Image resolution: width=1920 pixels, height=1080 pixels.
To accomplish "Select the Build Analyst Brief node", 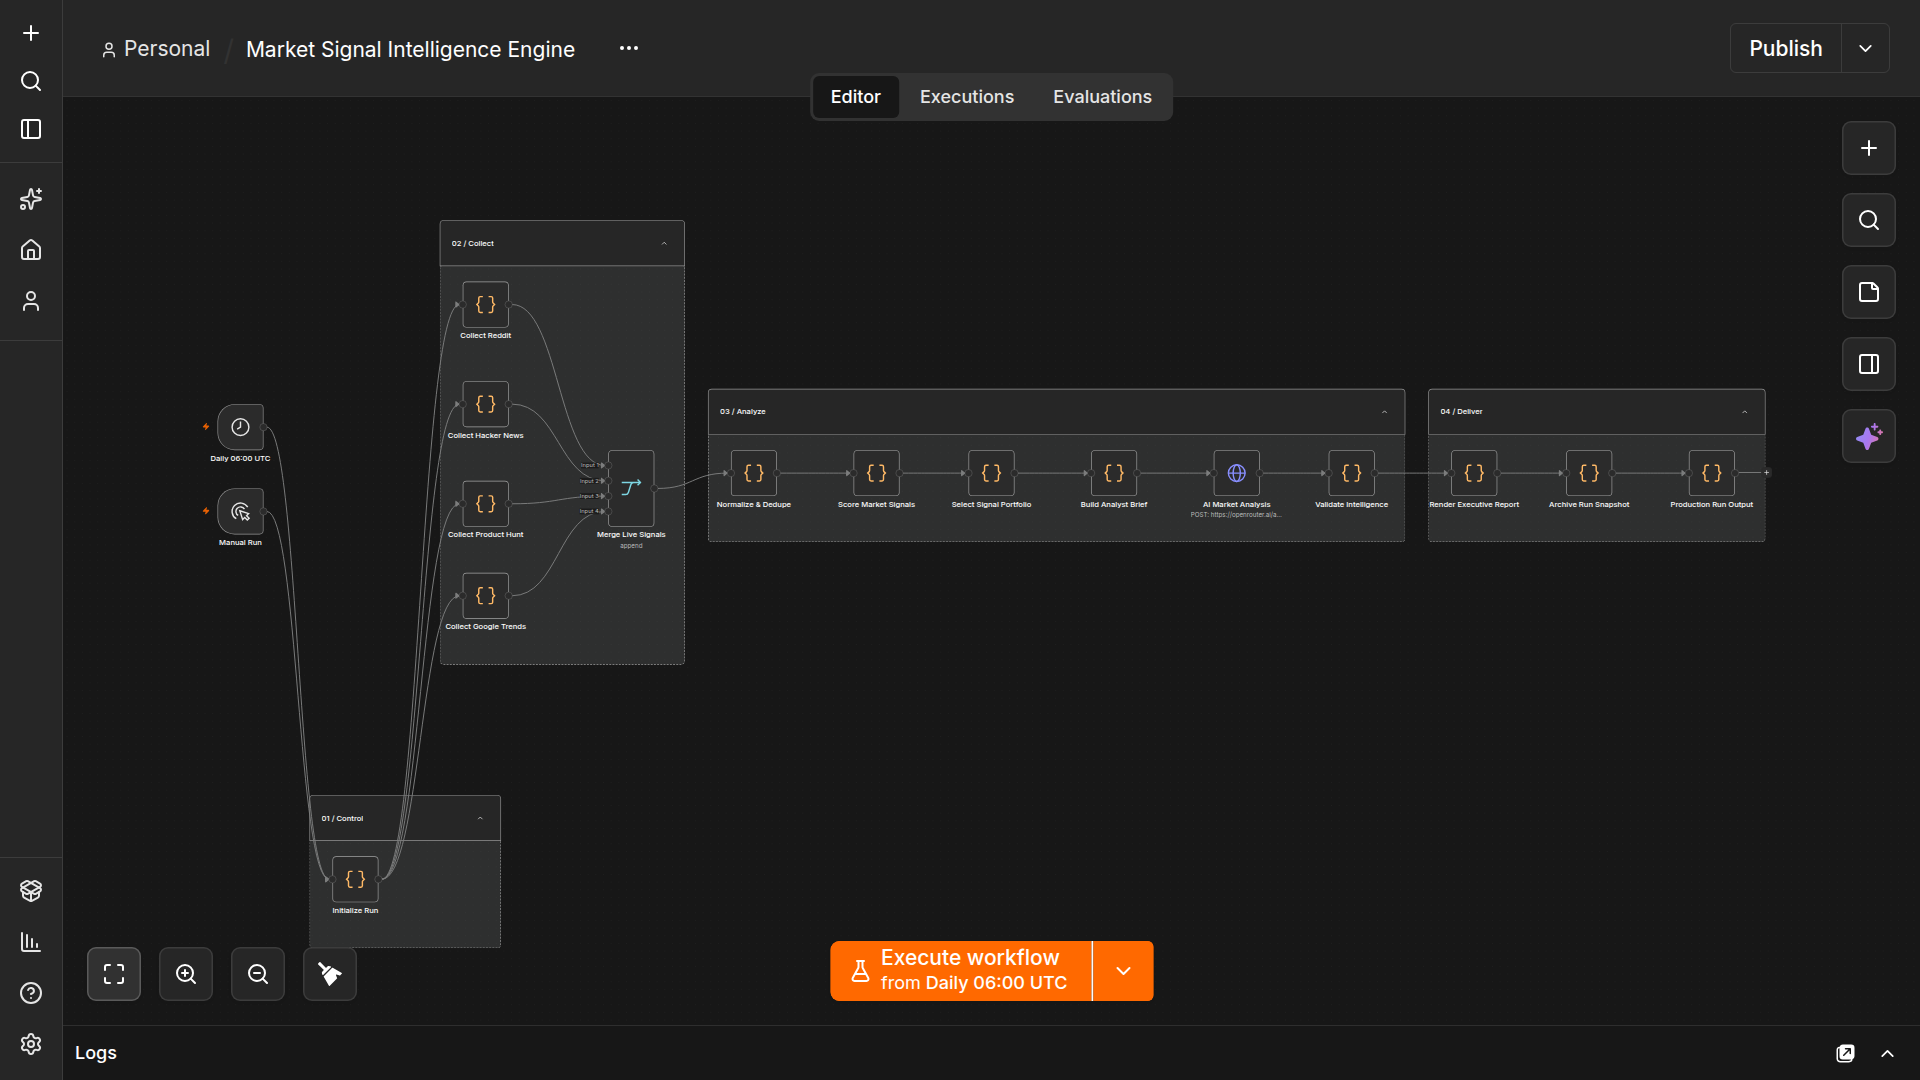I will click(1114, 473).
